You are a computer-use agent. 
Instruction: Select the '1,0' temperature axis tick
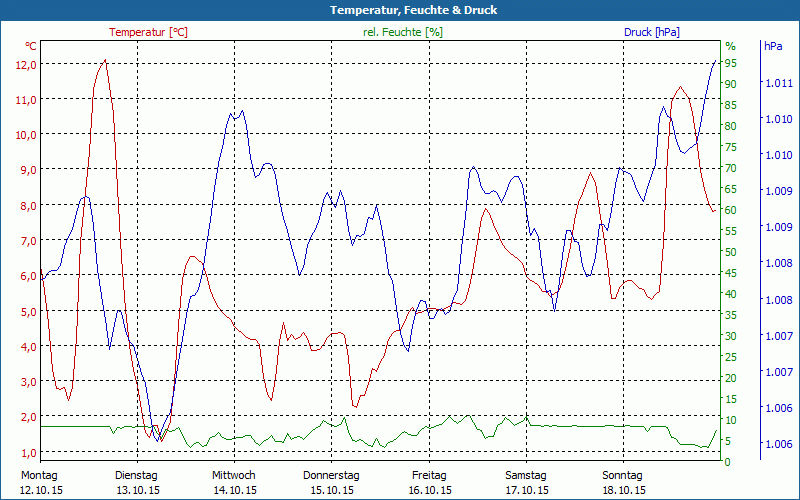[28, 452]
